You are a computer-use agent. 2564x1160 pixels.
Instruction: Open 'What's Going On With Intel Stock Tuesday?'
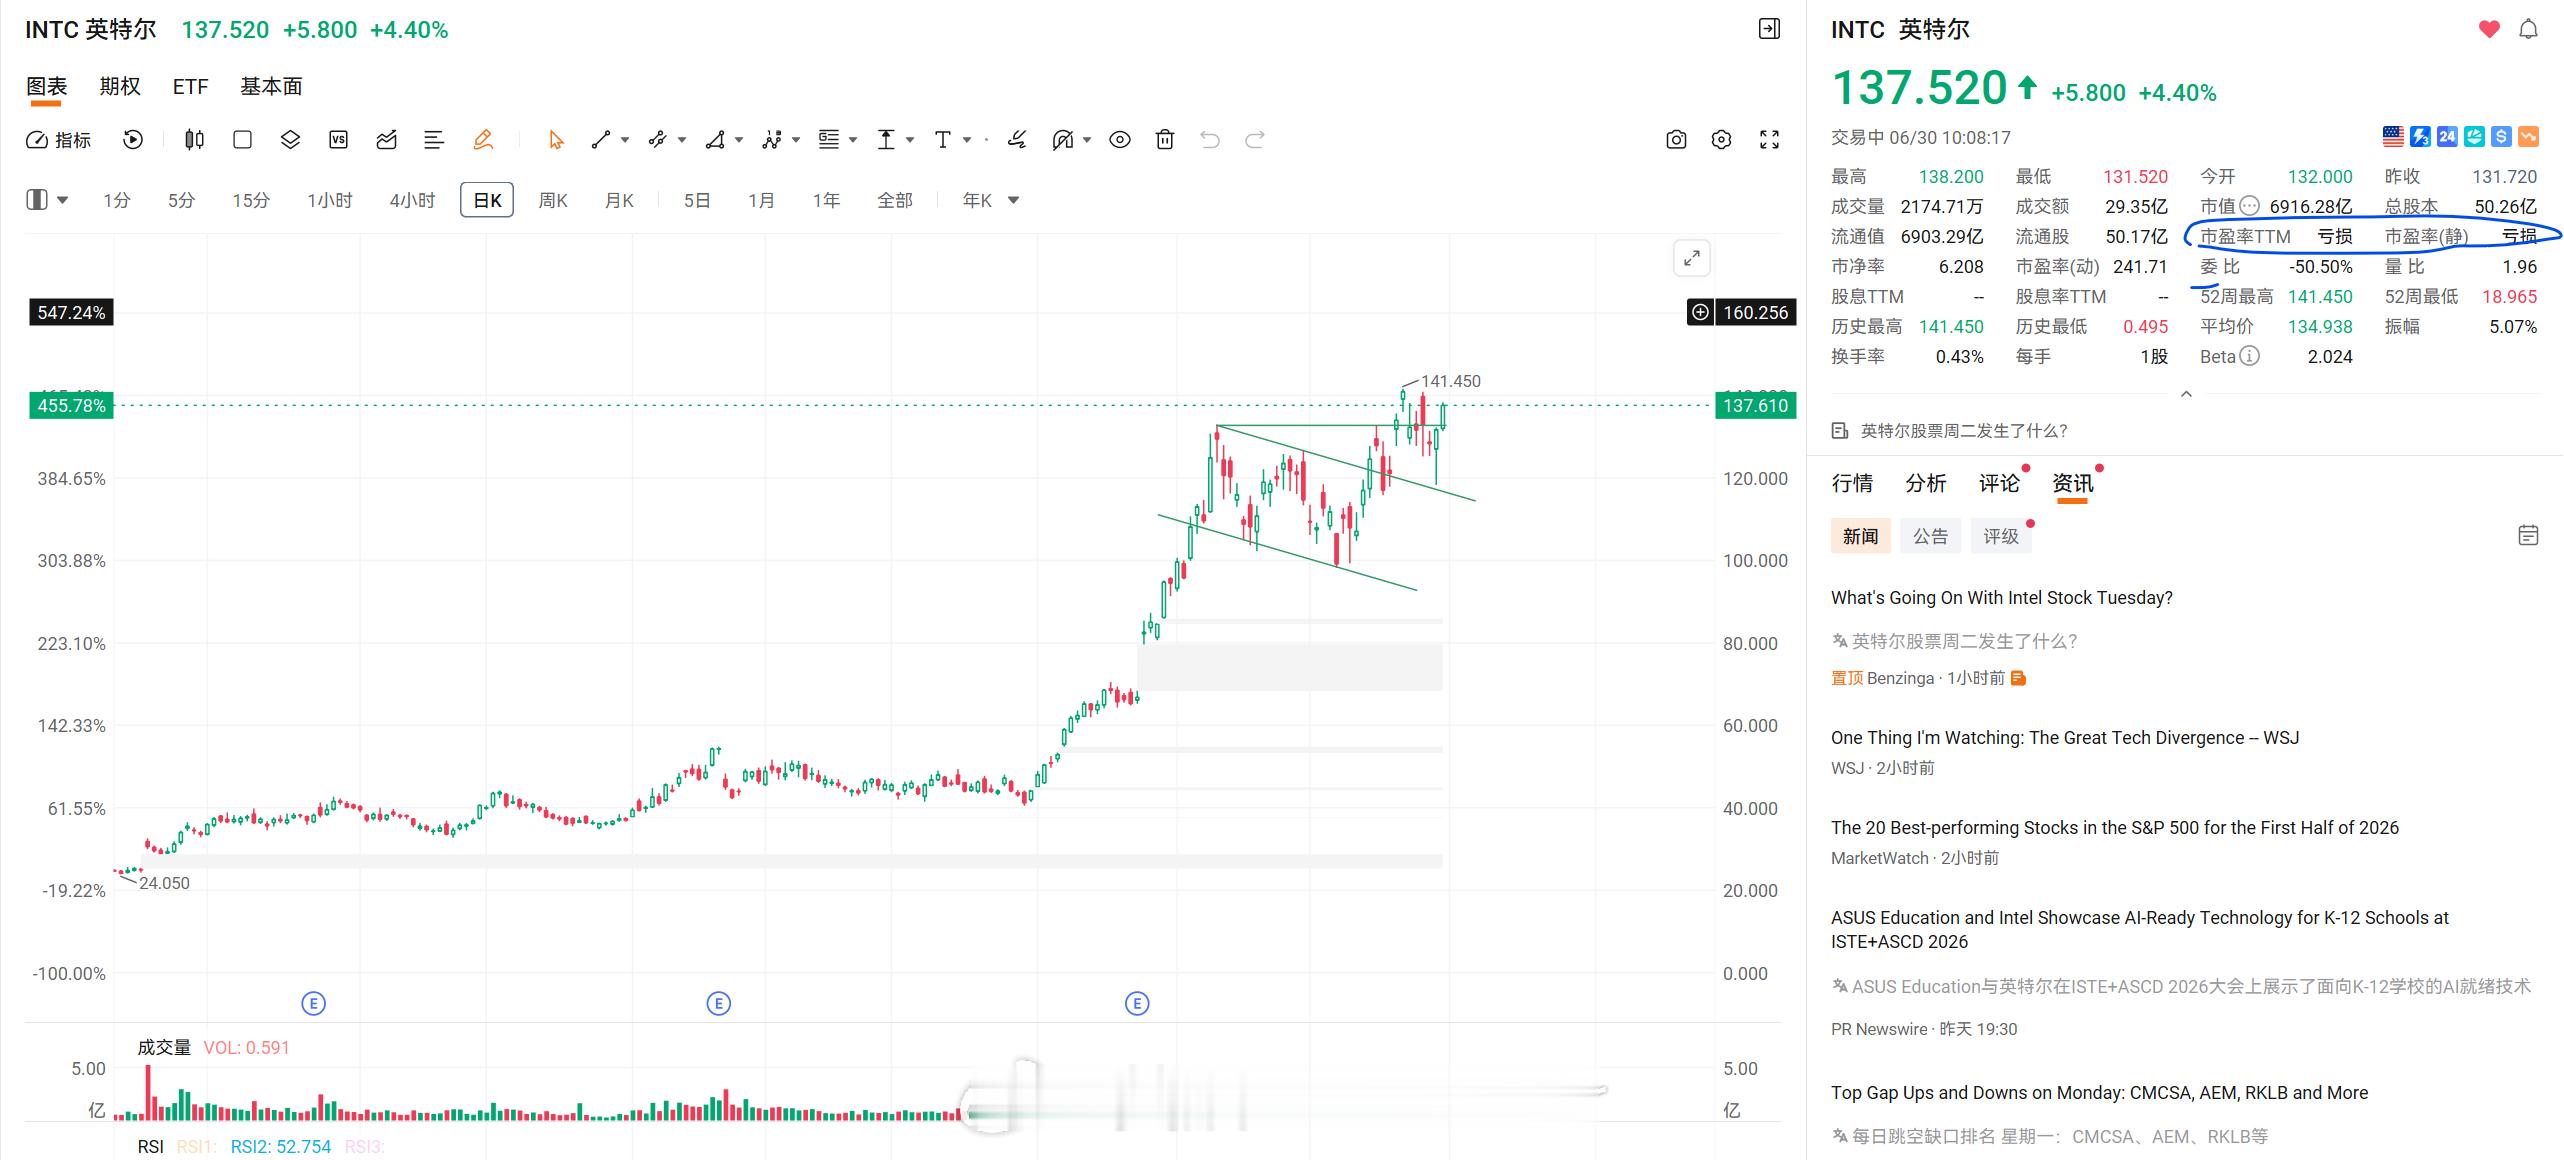pos(2001,598)
